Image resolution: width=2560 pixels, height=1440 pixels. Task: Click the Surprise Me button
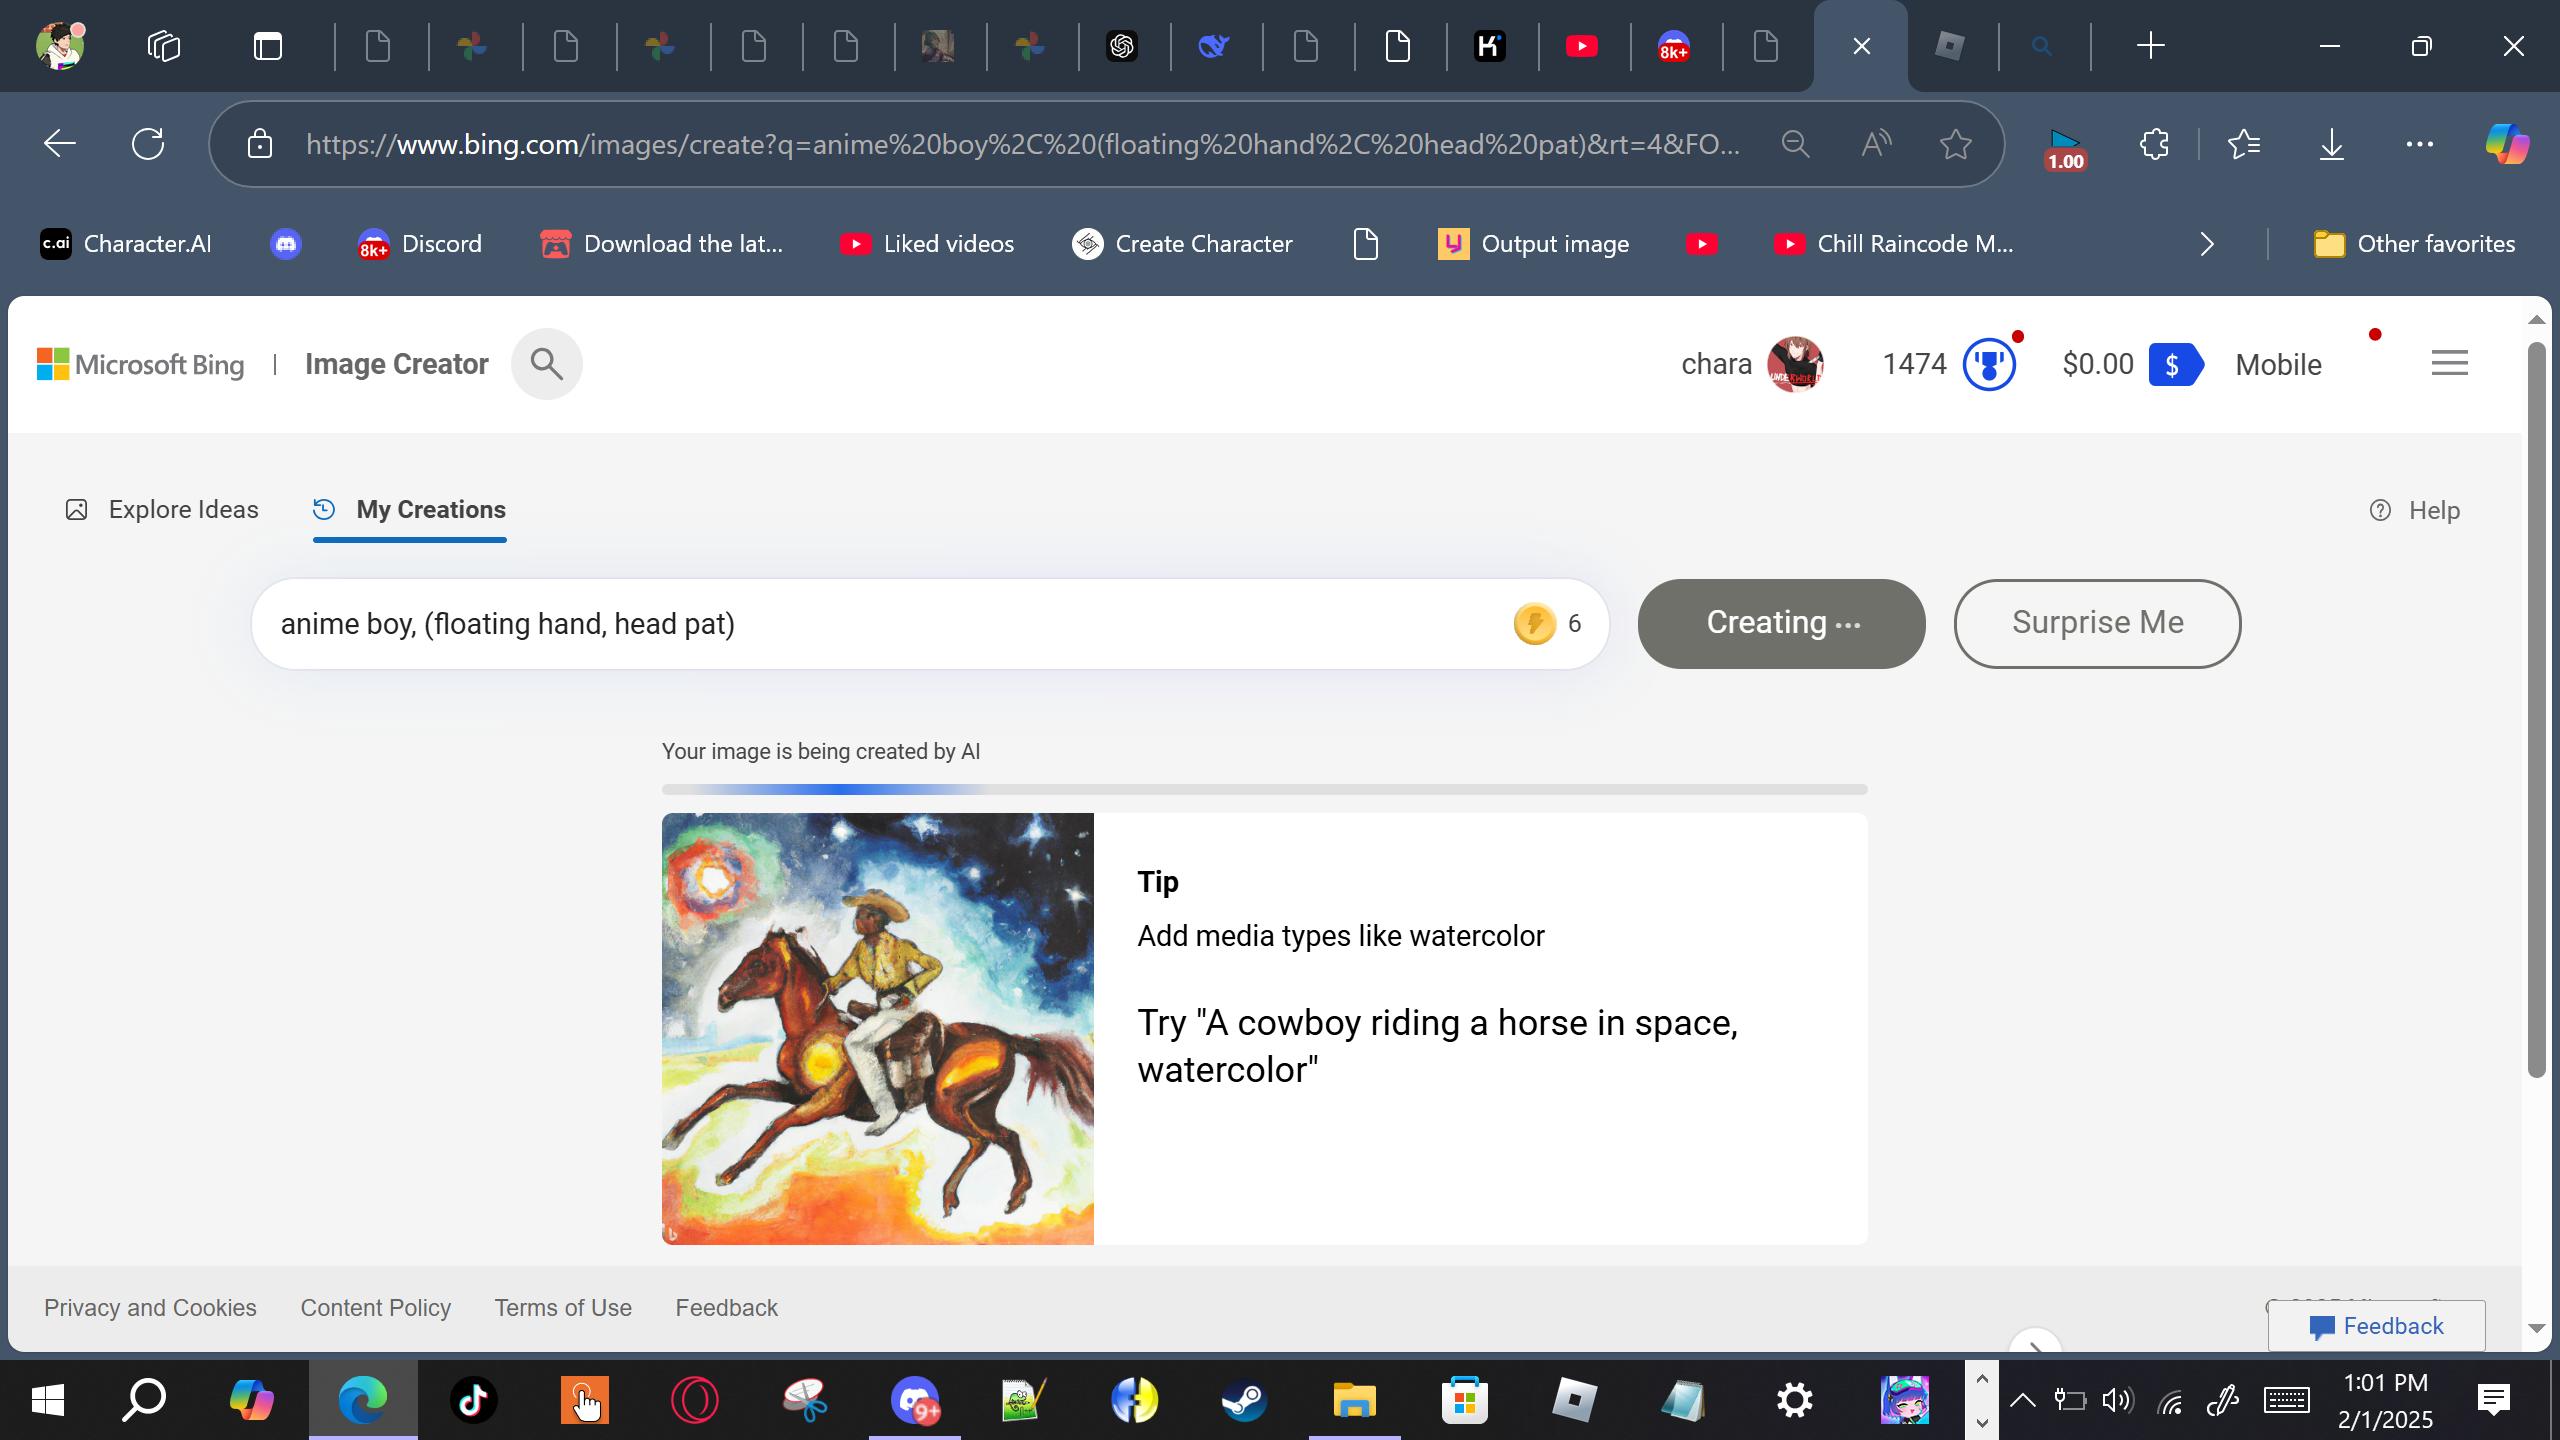[x=2097, y=623]
